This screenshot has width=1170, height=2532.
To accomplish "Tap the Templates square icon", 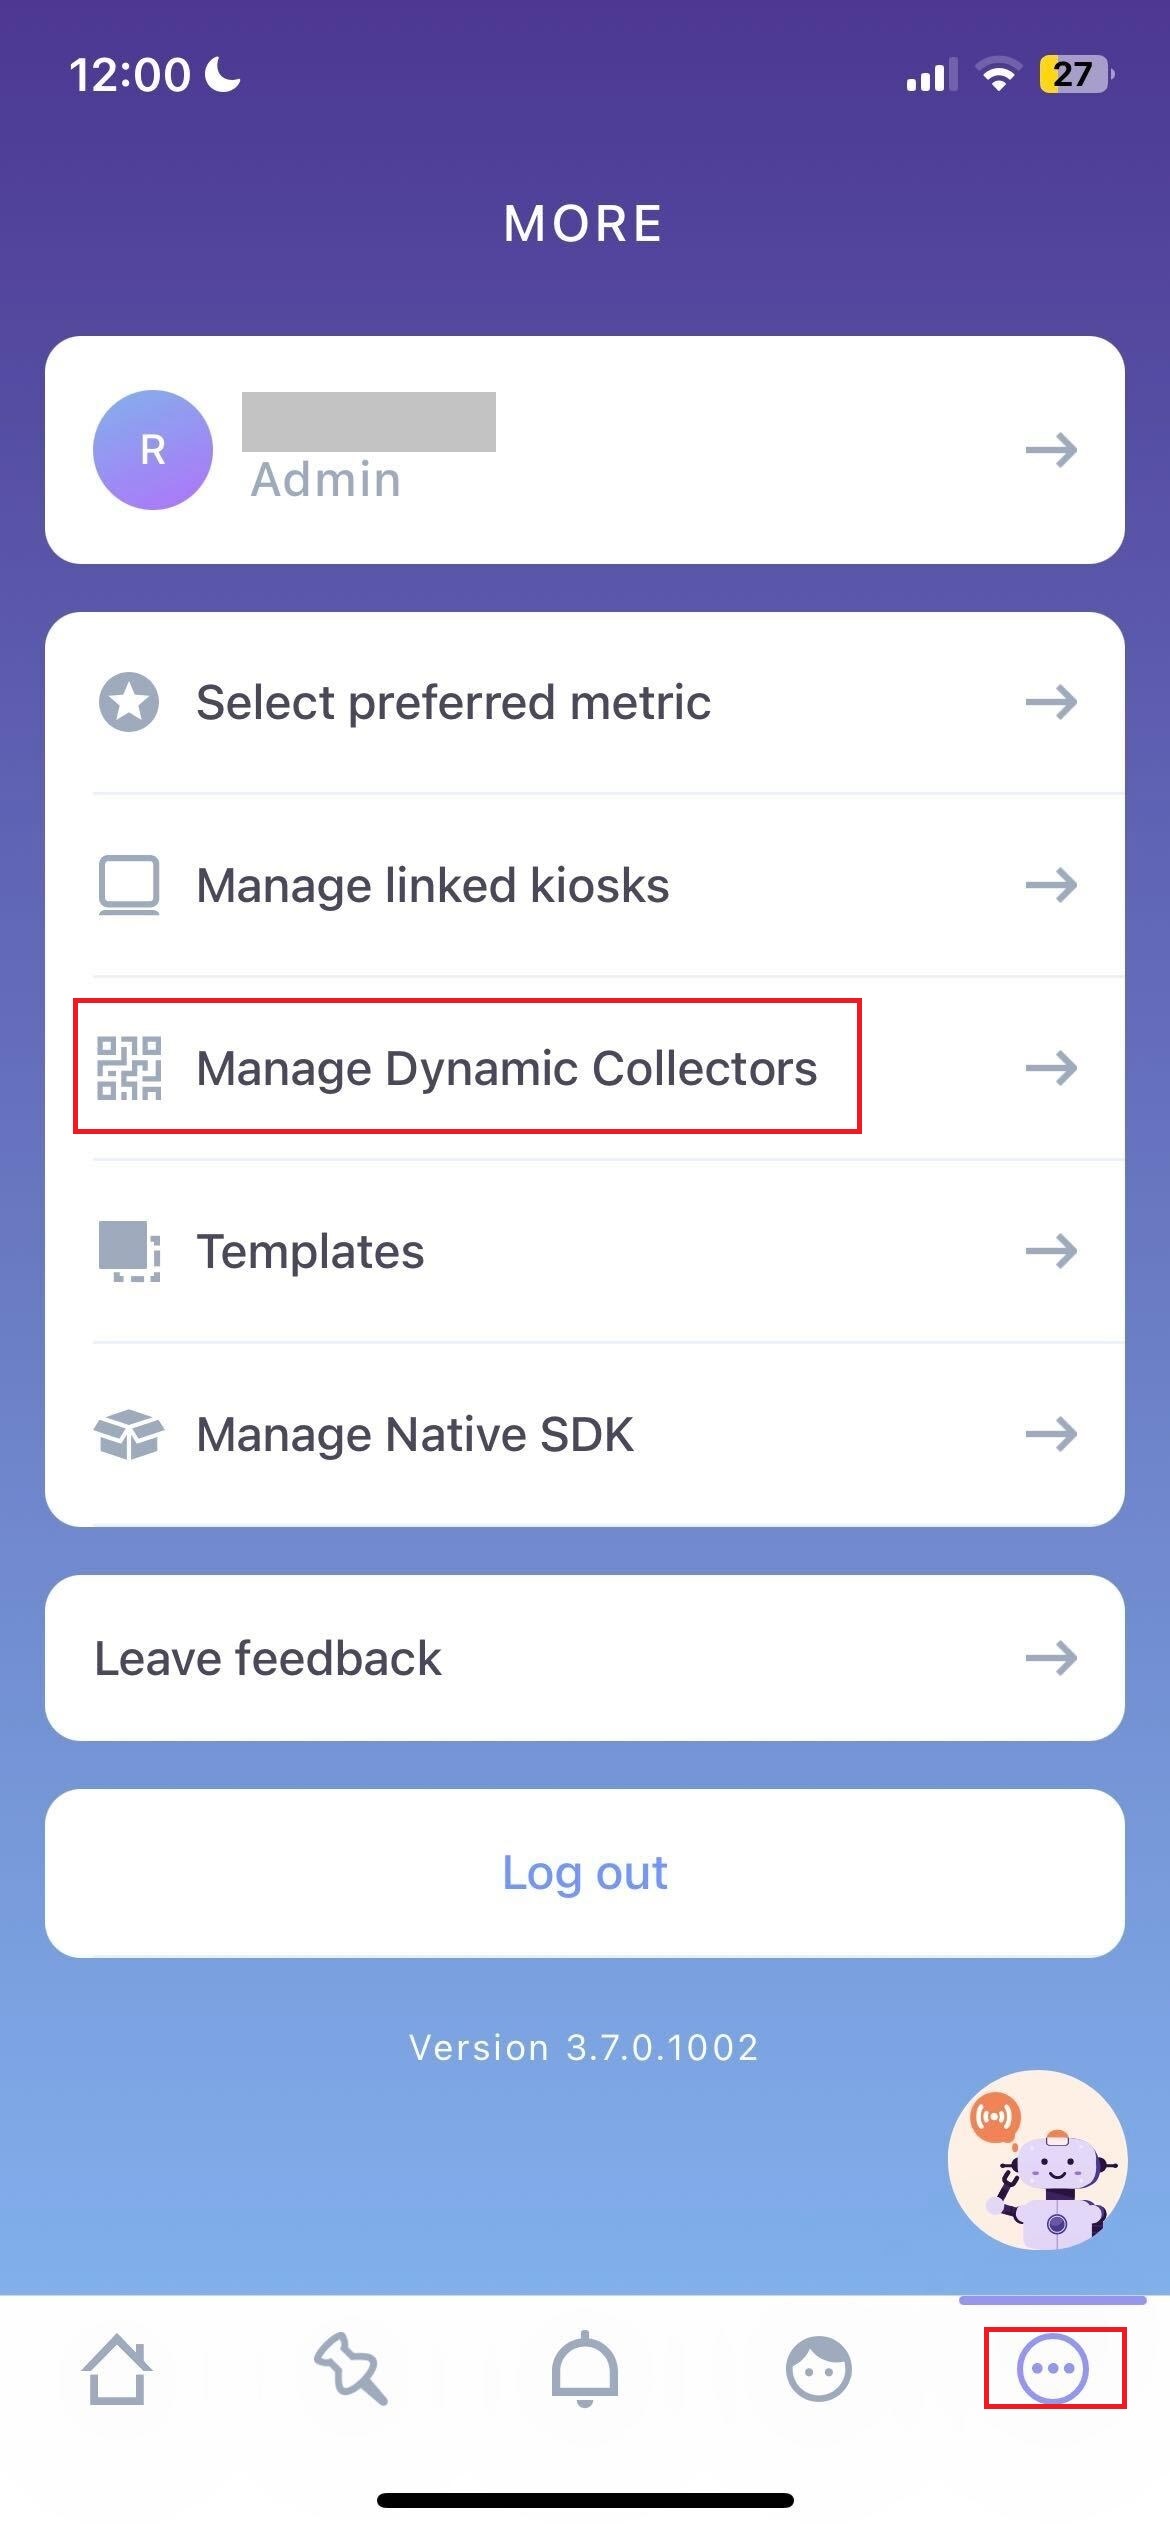I will 128,1251.
